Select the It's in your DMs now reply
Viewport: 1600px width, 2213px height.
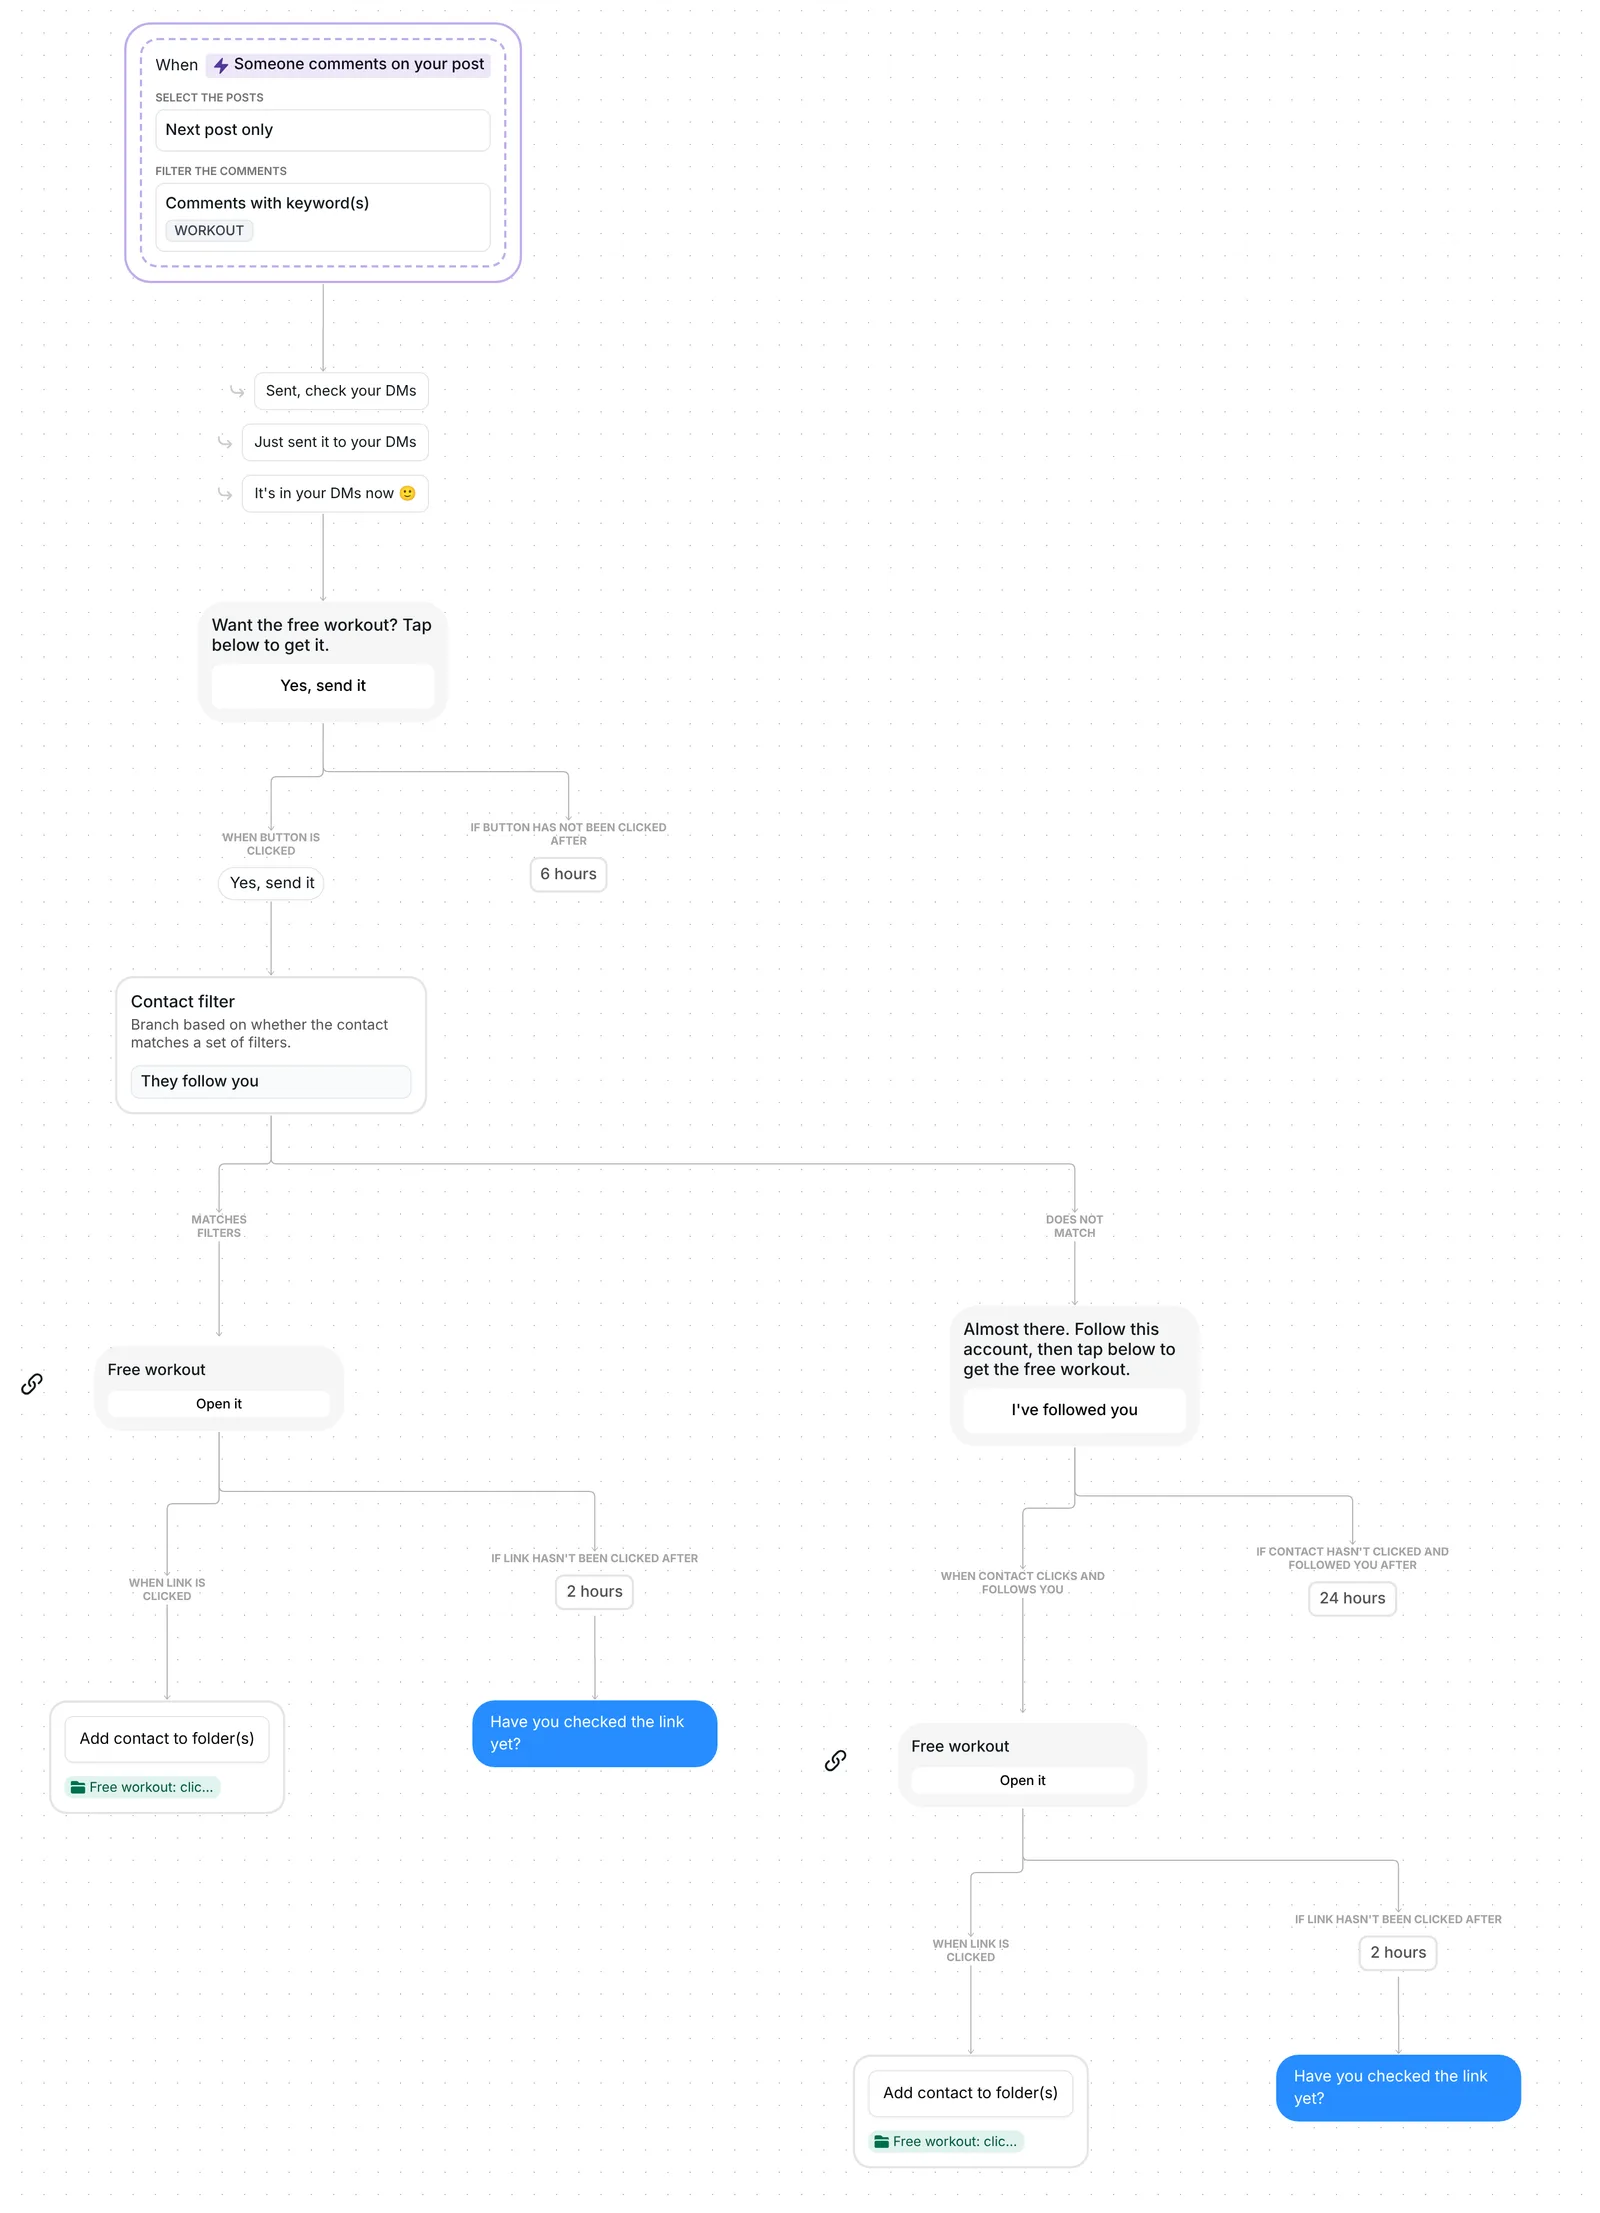(335, 493)
